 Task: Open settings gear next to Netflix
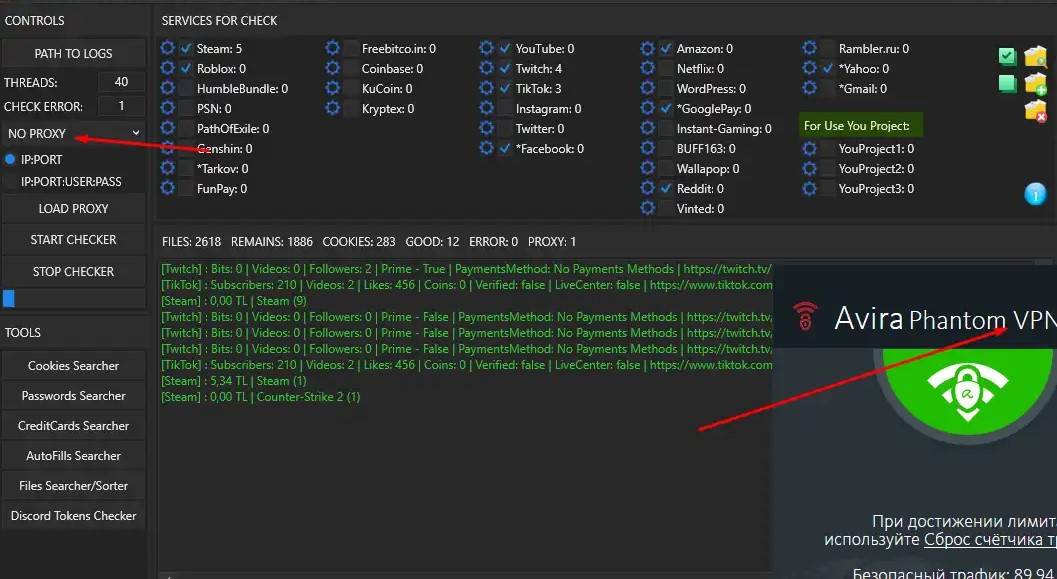[648, 69]
